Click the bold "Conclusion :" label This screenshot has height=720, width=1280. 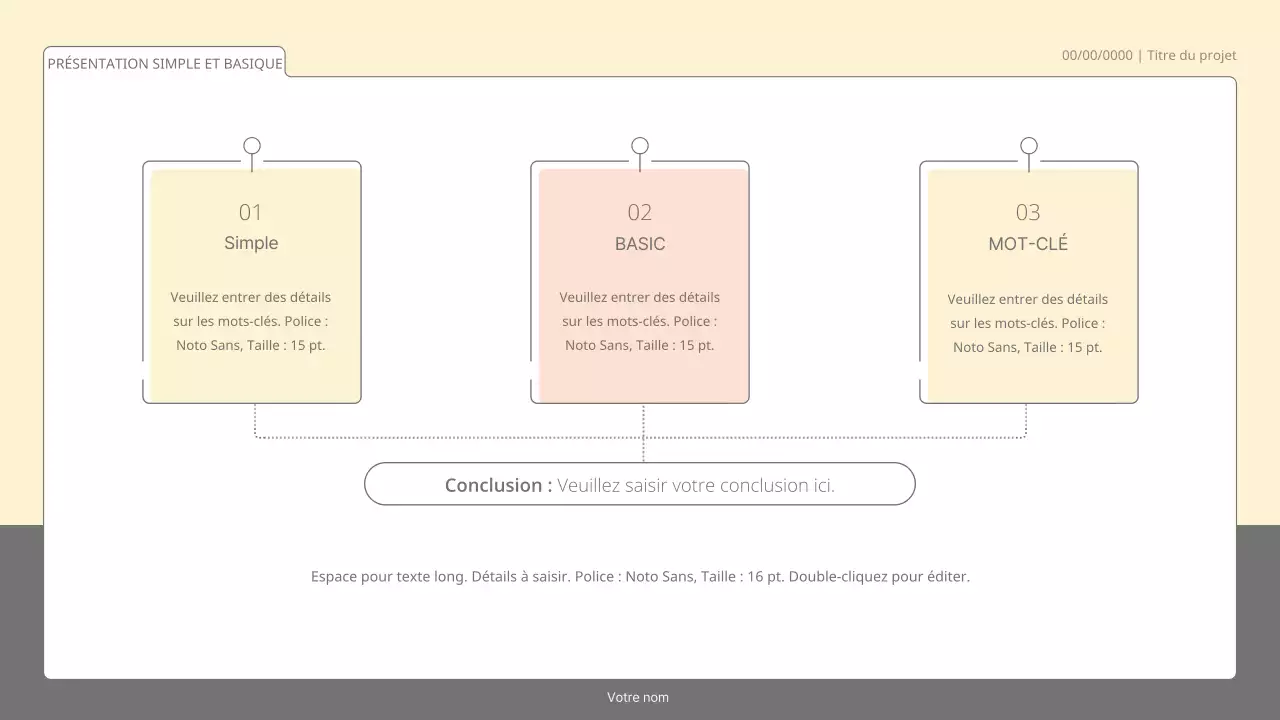(498, 485)
